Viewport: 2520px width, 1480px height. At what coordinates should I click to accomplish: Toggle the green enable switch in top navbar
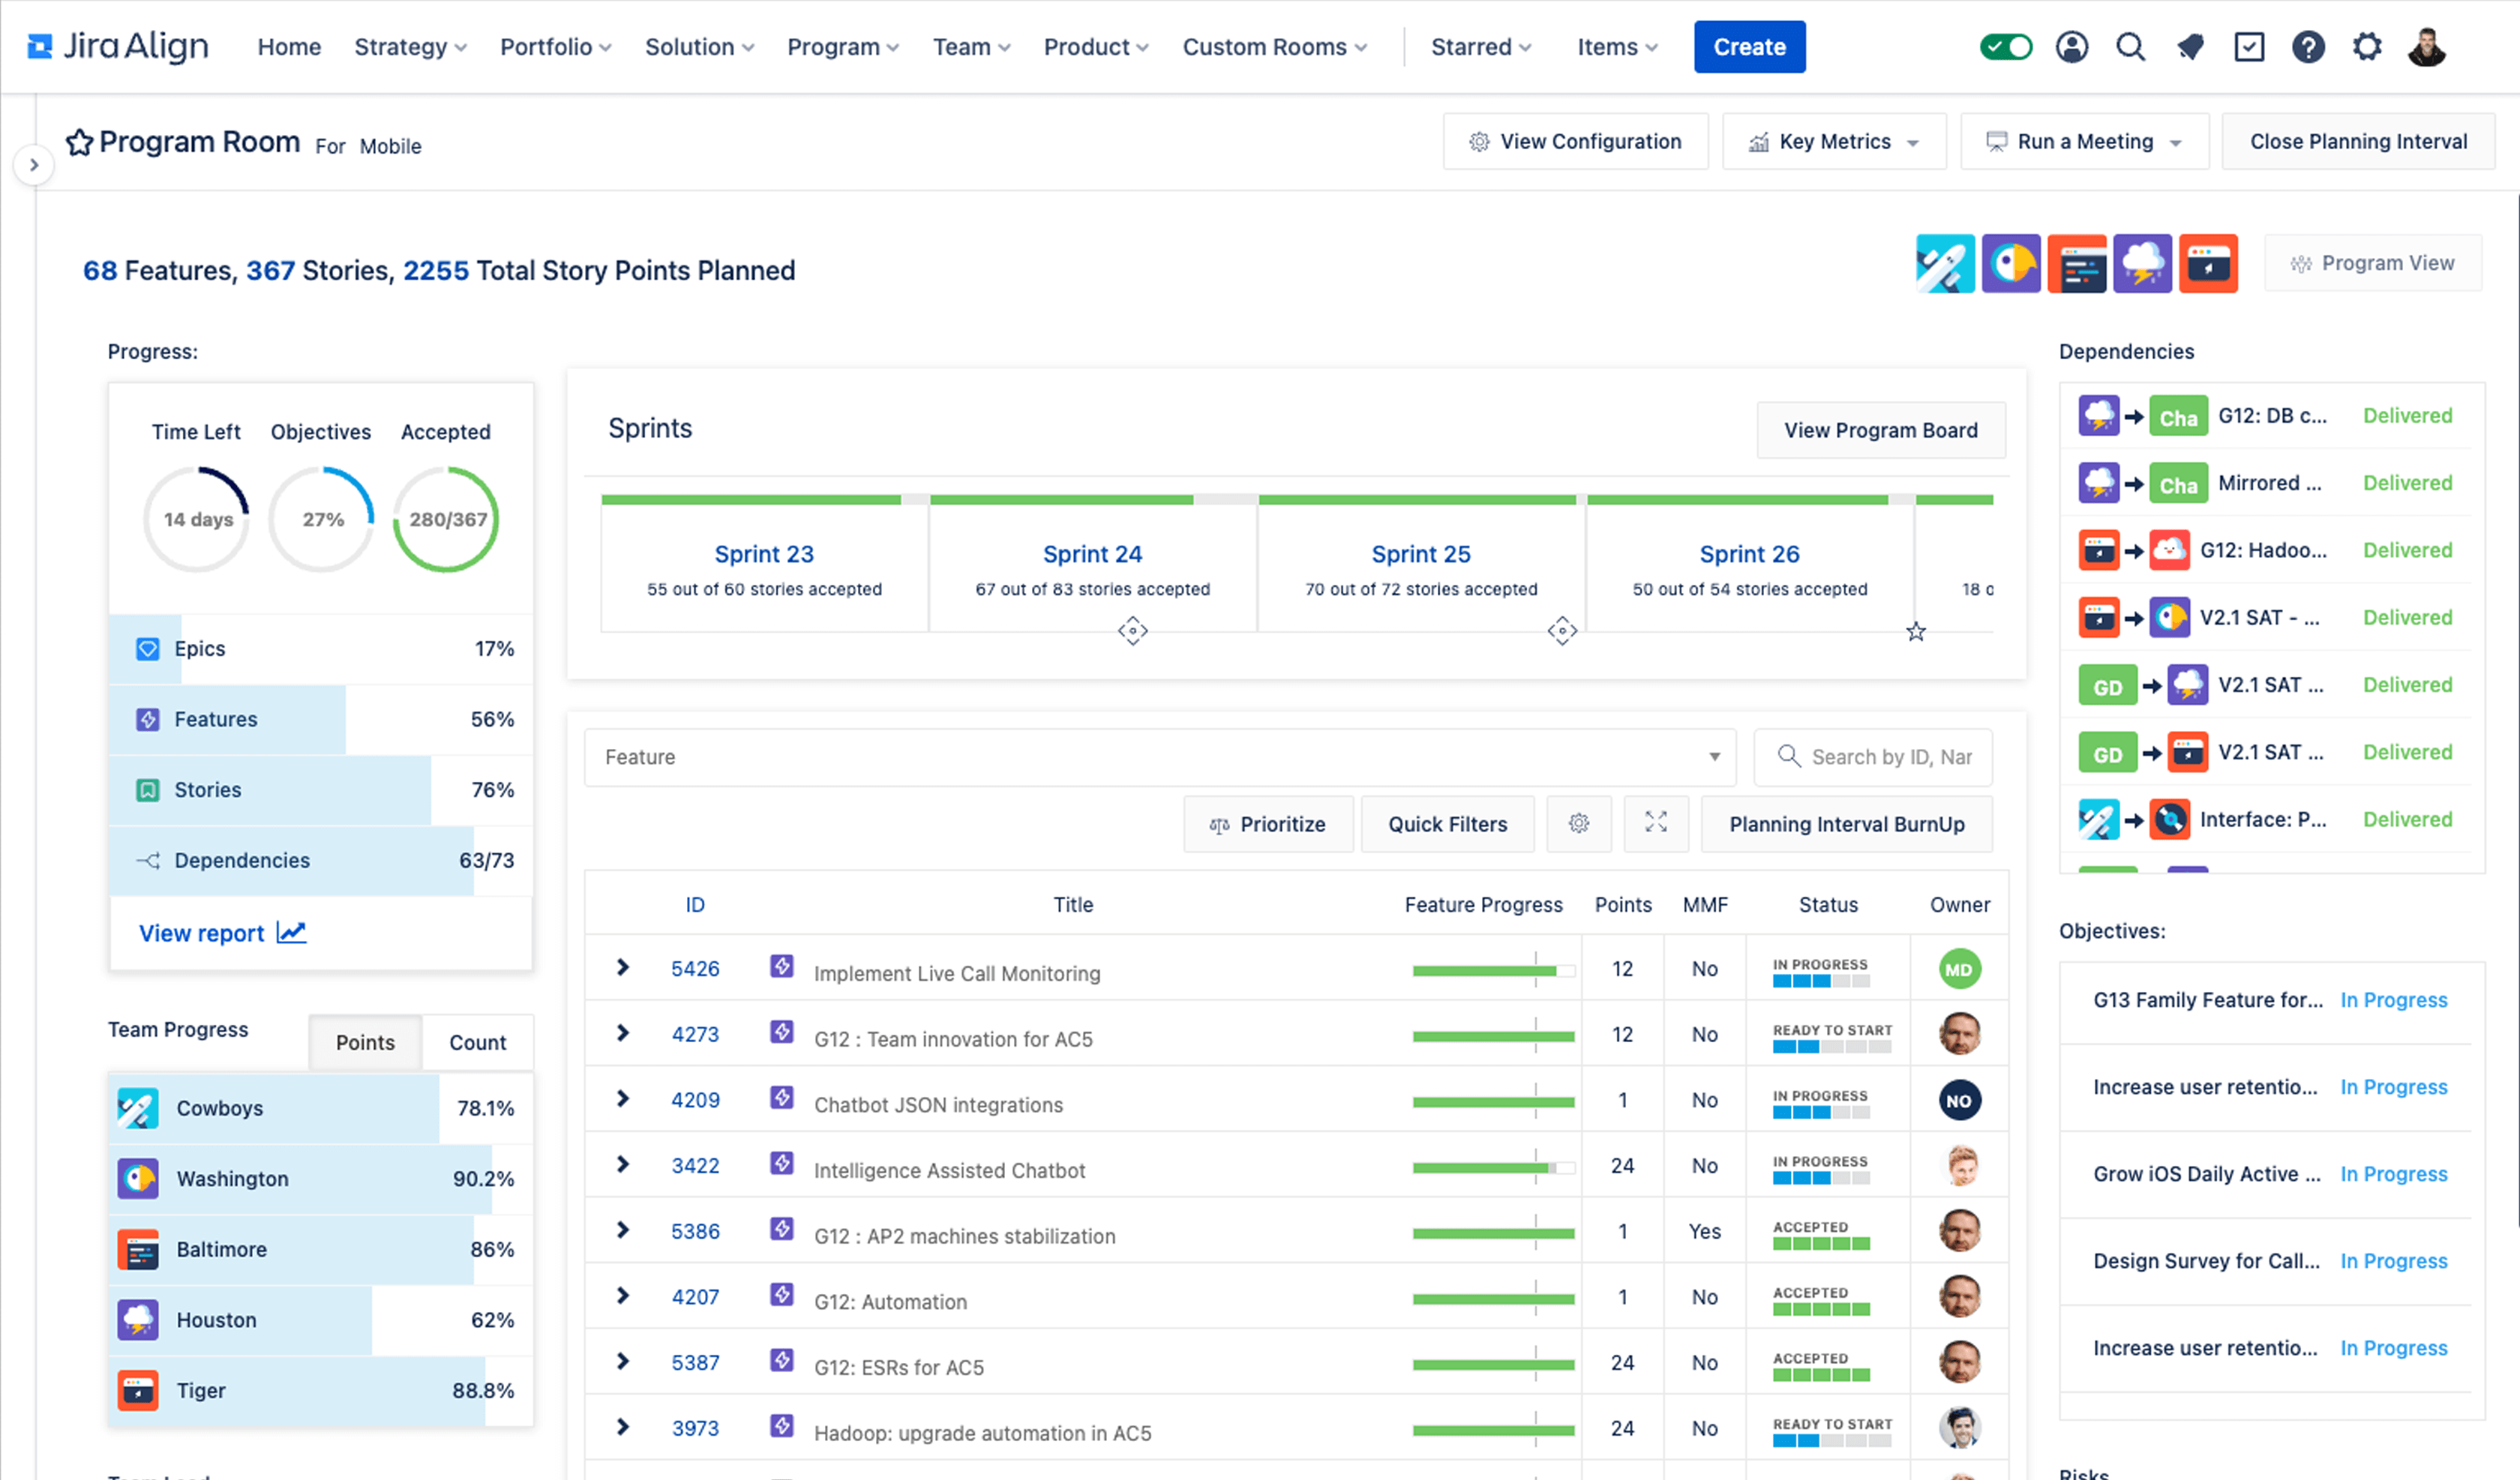point(2005,46)
